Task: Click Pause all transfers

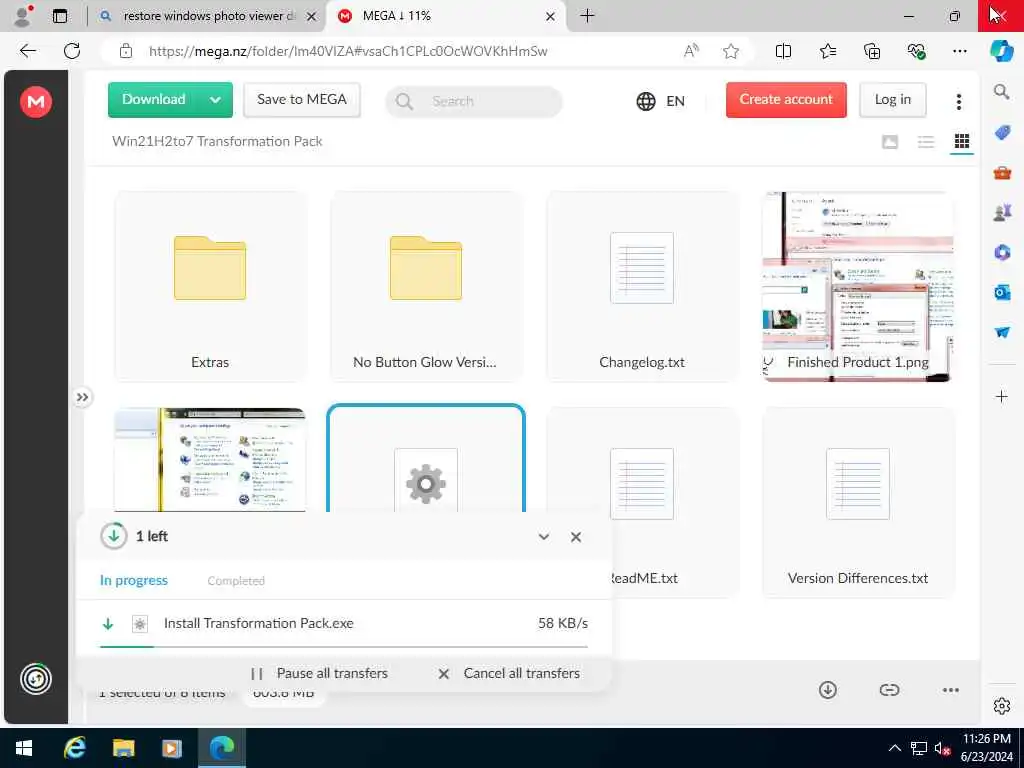Action: click(x=319, y=673)
